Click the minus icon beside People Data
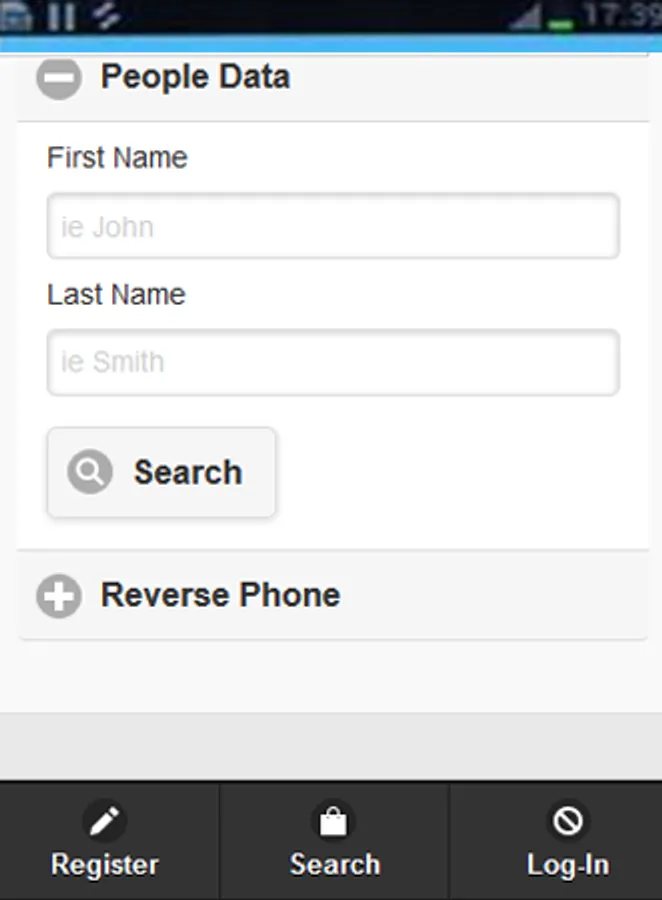This screenshot has height=900, width=662. (x=58, y=78)
